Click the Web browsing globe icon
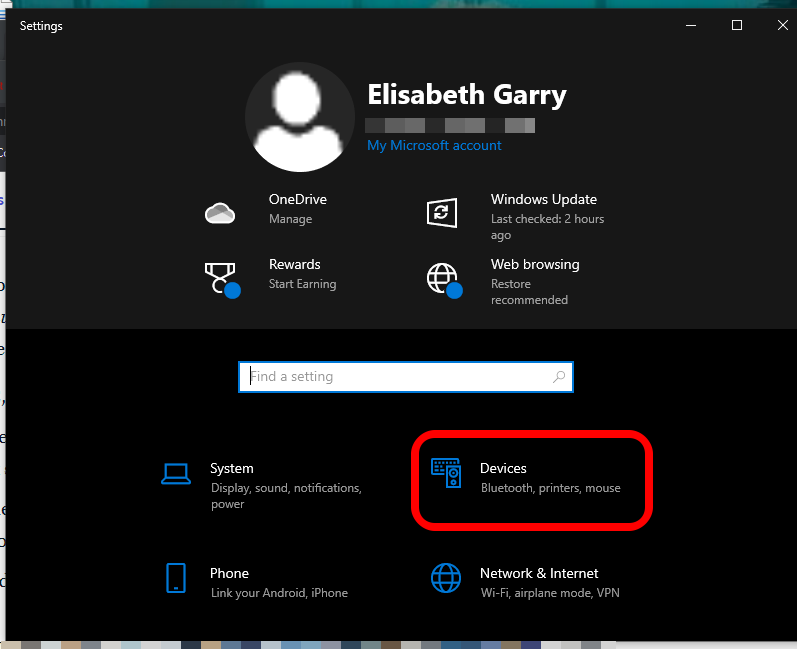797x649 pixels. [443, 278]
